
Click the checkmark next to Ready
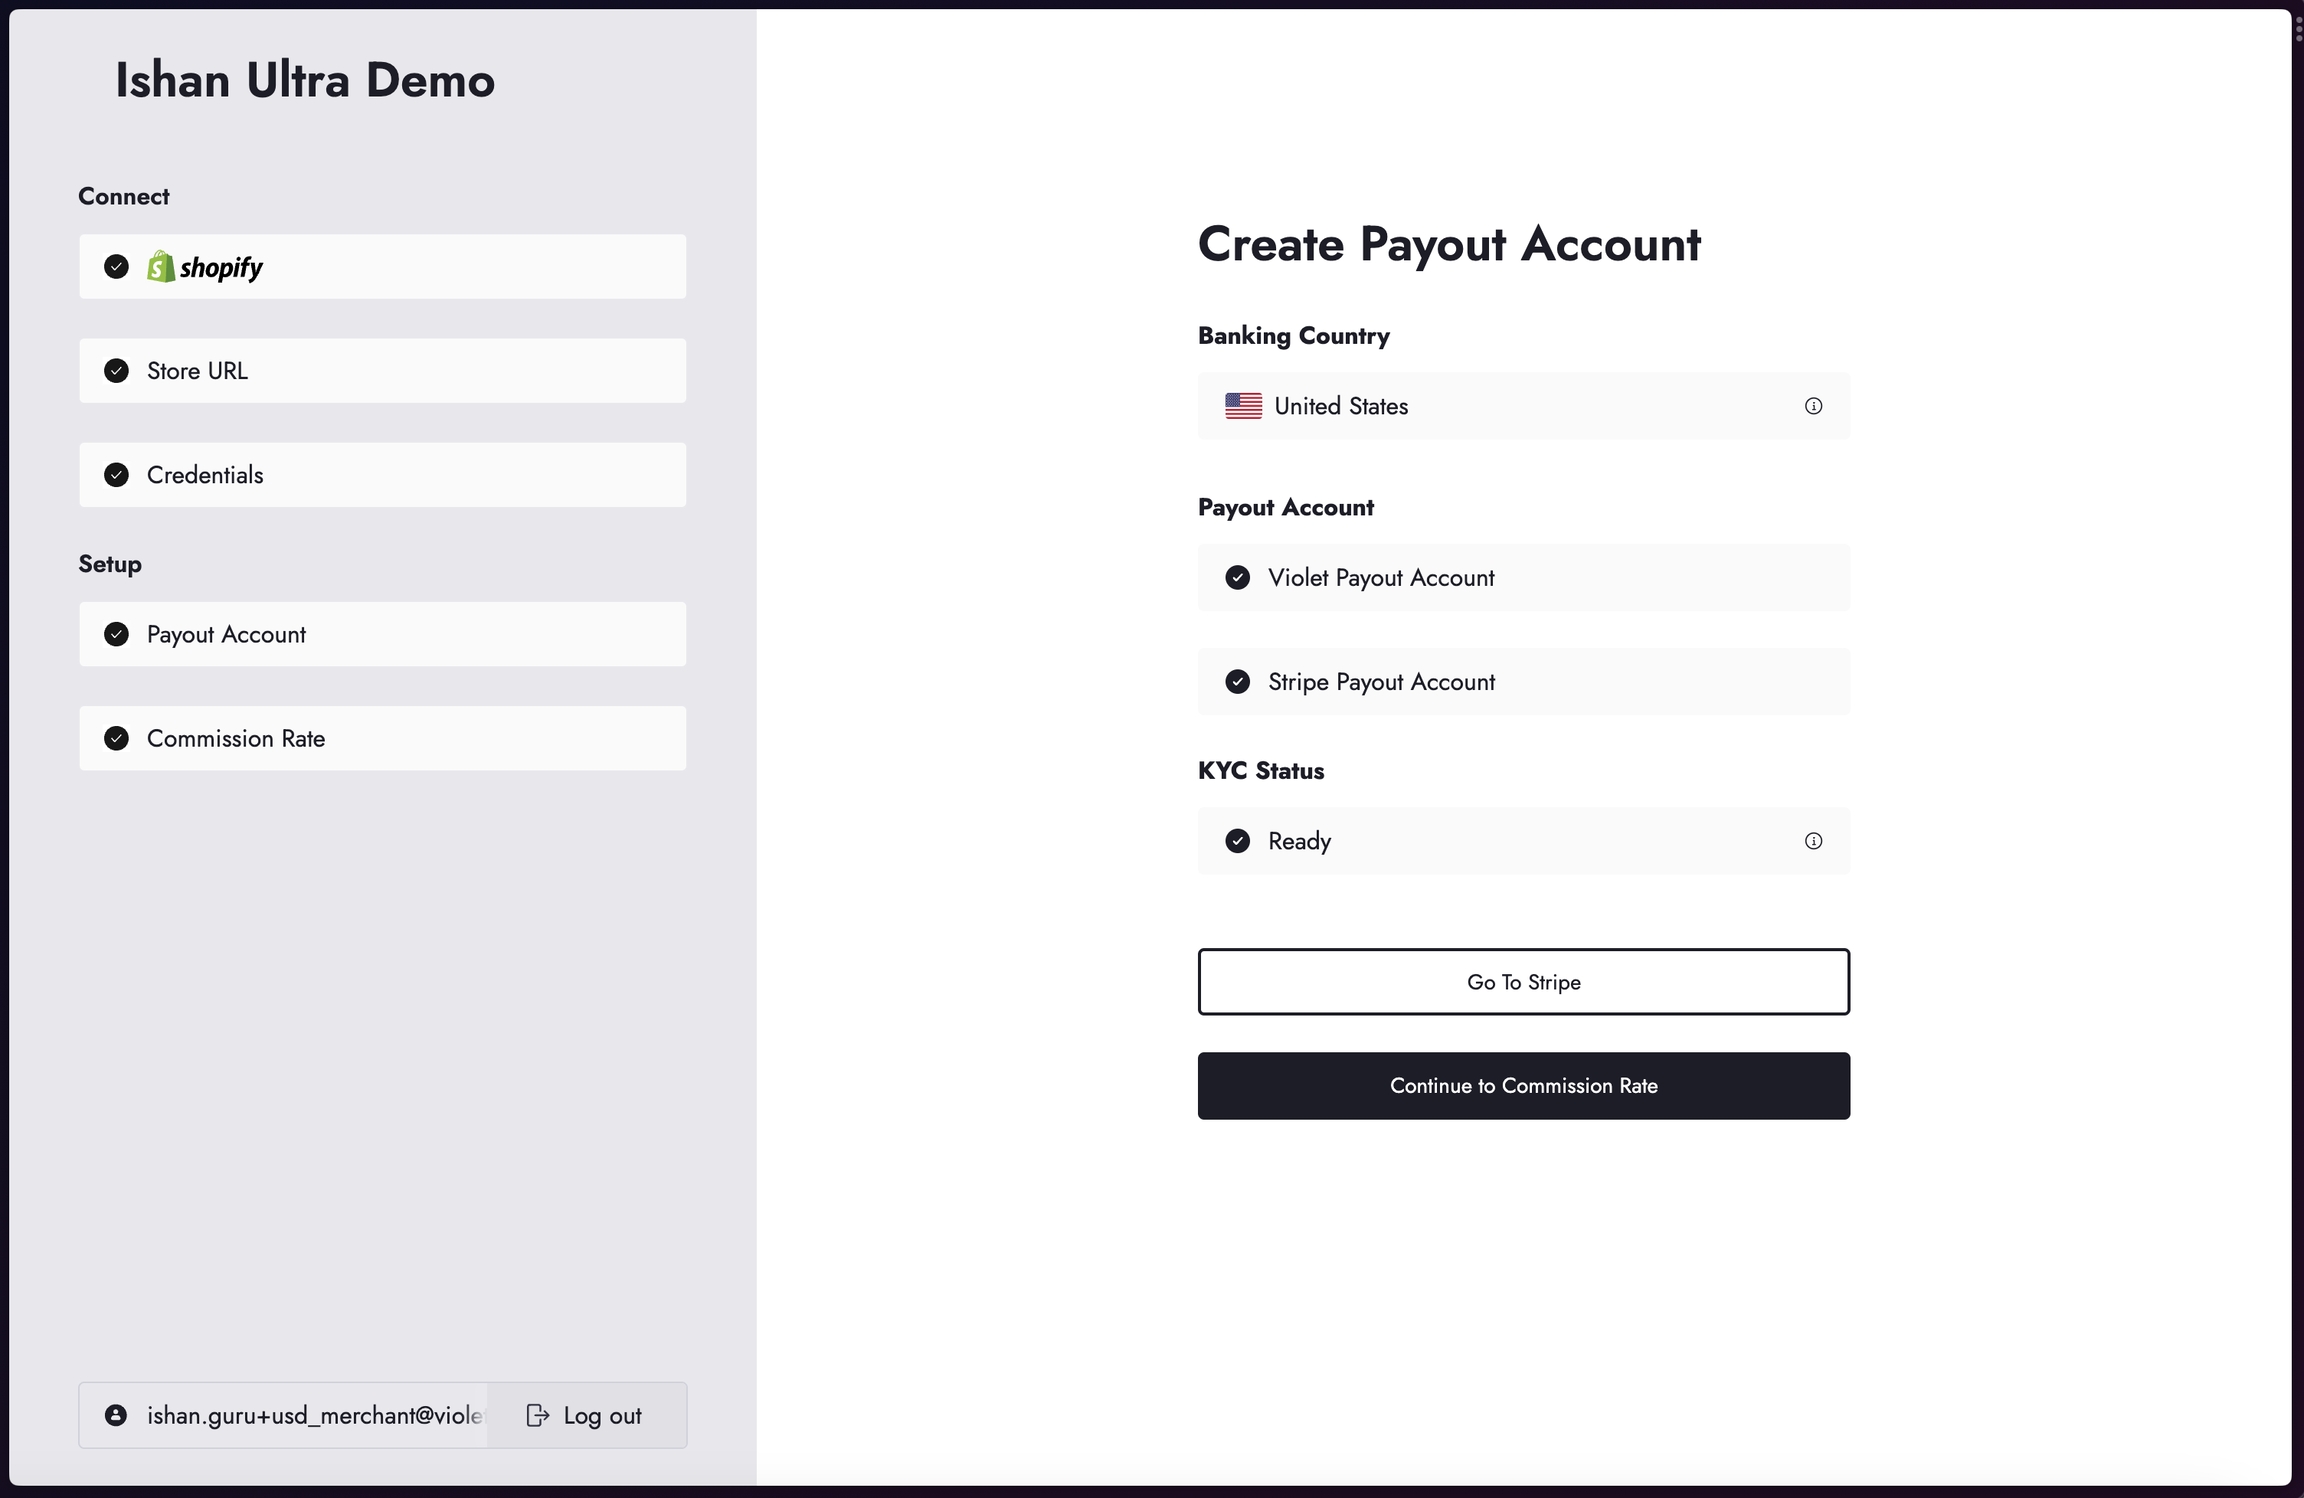tap(1237, 841)
